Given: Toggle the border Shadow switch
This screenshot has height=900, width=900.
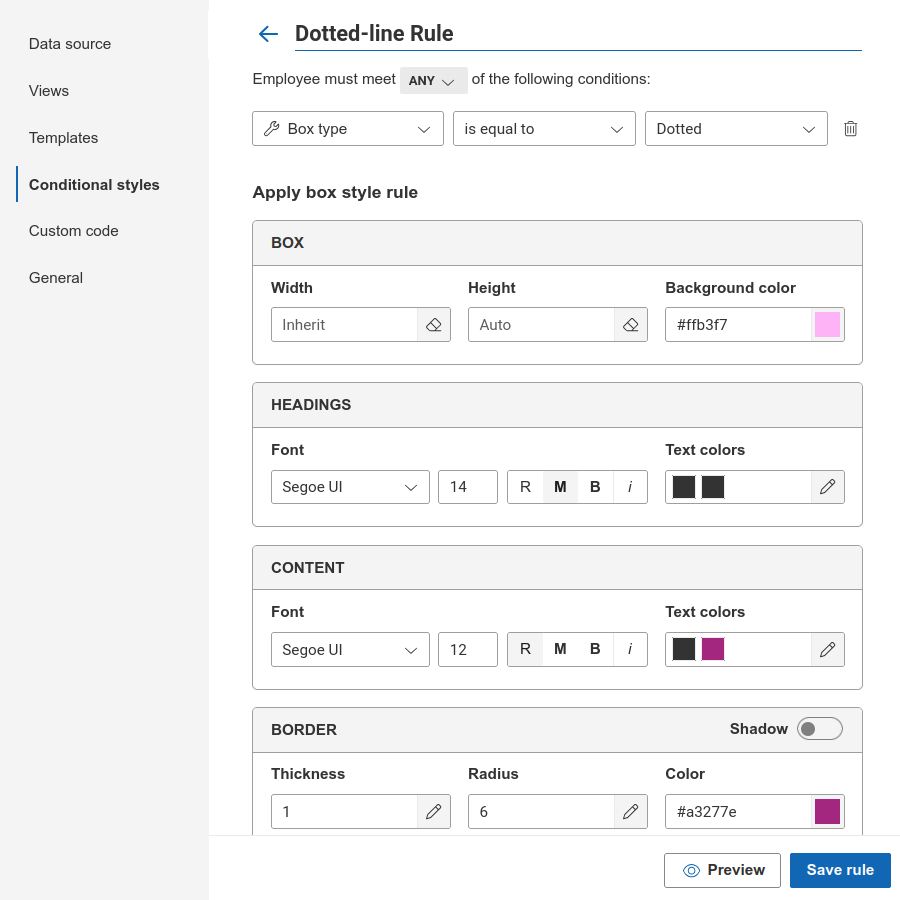Looking at the screenshot, I should click(820, 729).
